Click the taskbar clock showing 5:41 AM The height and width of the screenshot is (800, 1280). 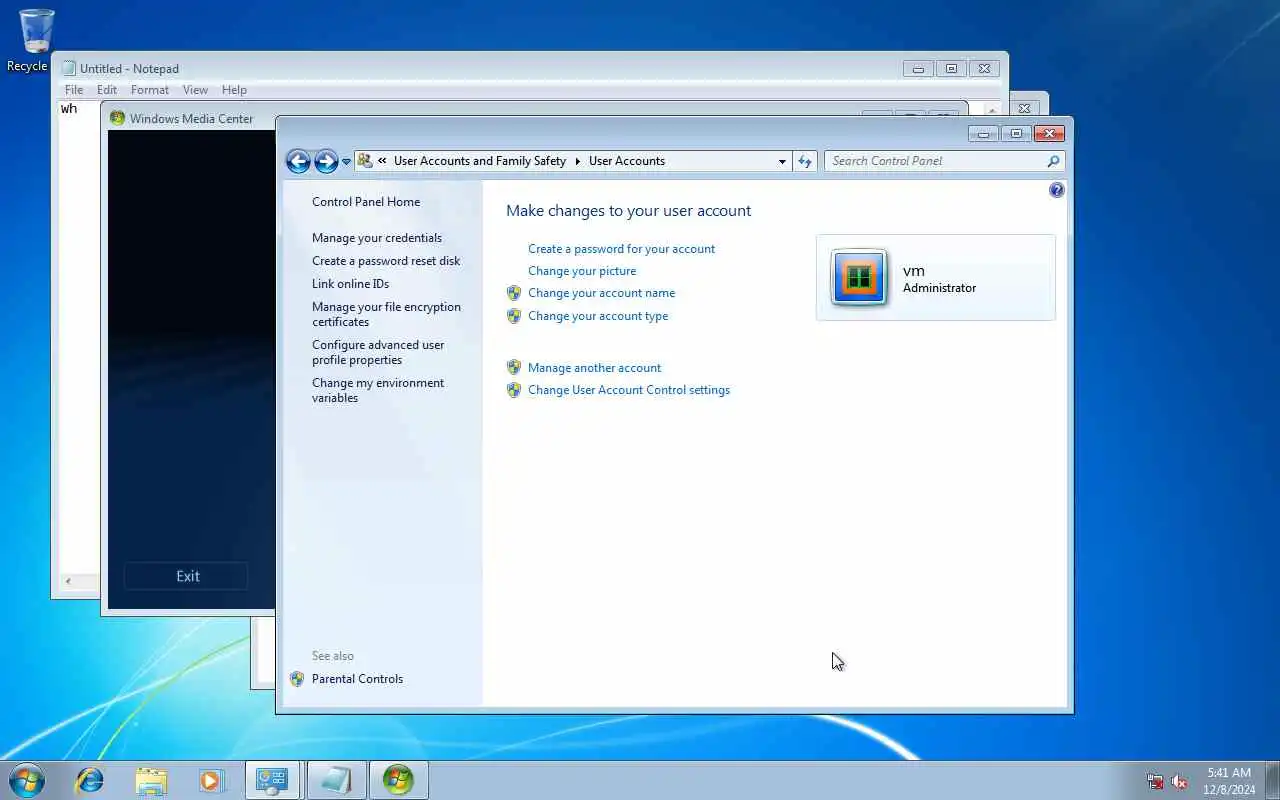point(1229,780)
